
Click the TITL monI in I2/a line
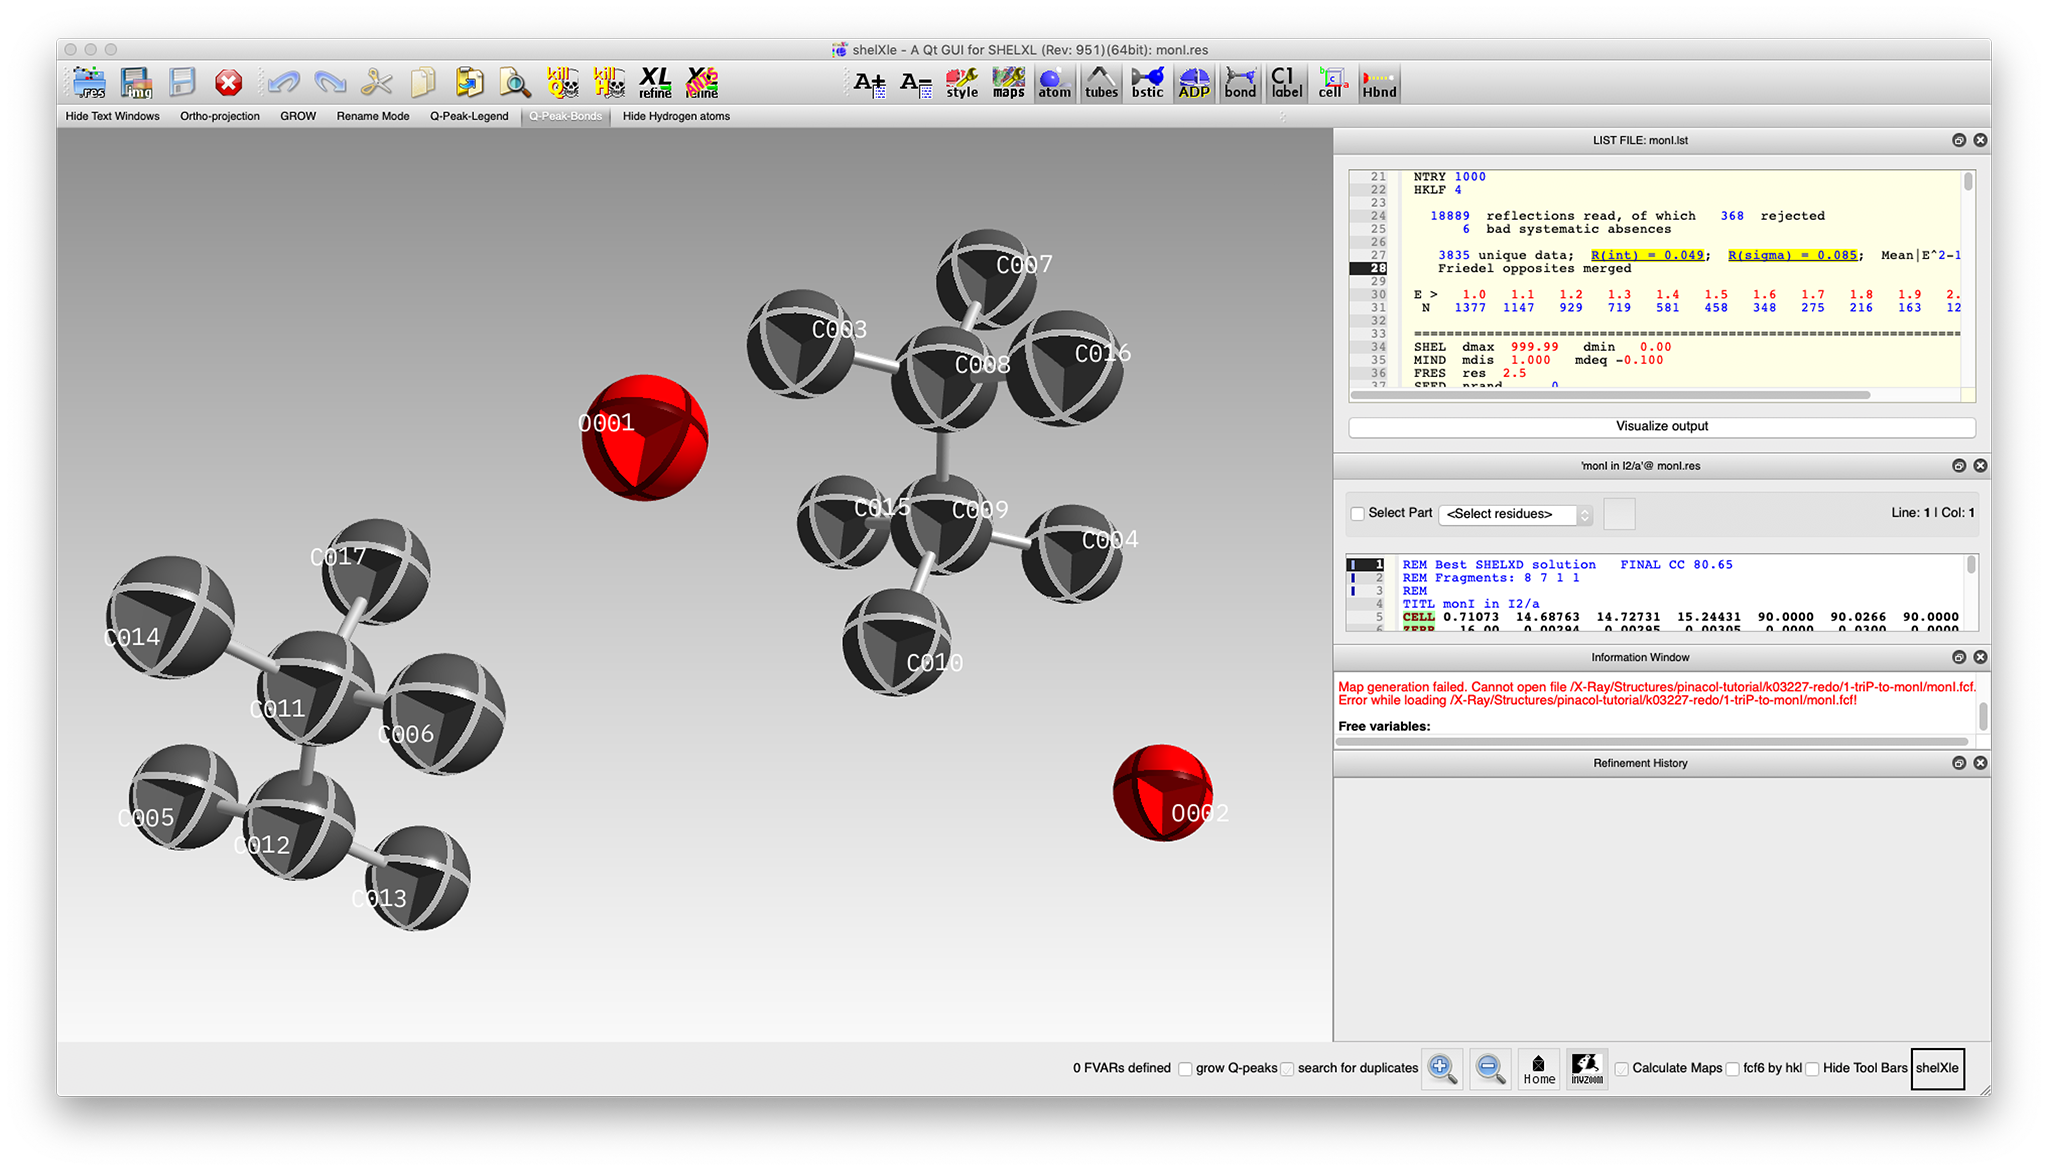(1470, 605)
